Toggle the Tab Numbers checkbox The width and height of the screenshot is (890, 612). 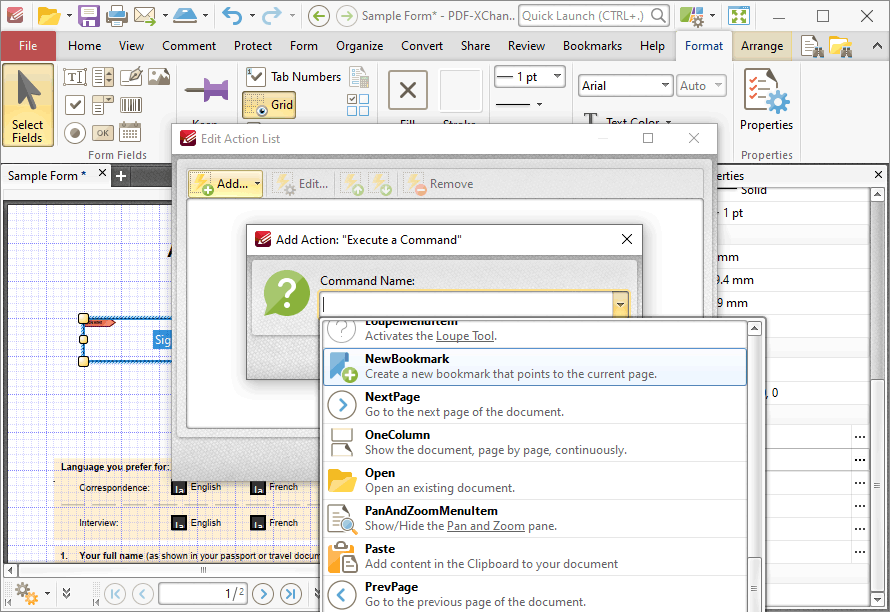click(x=255, y=77)
